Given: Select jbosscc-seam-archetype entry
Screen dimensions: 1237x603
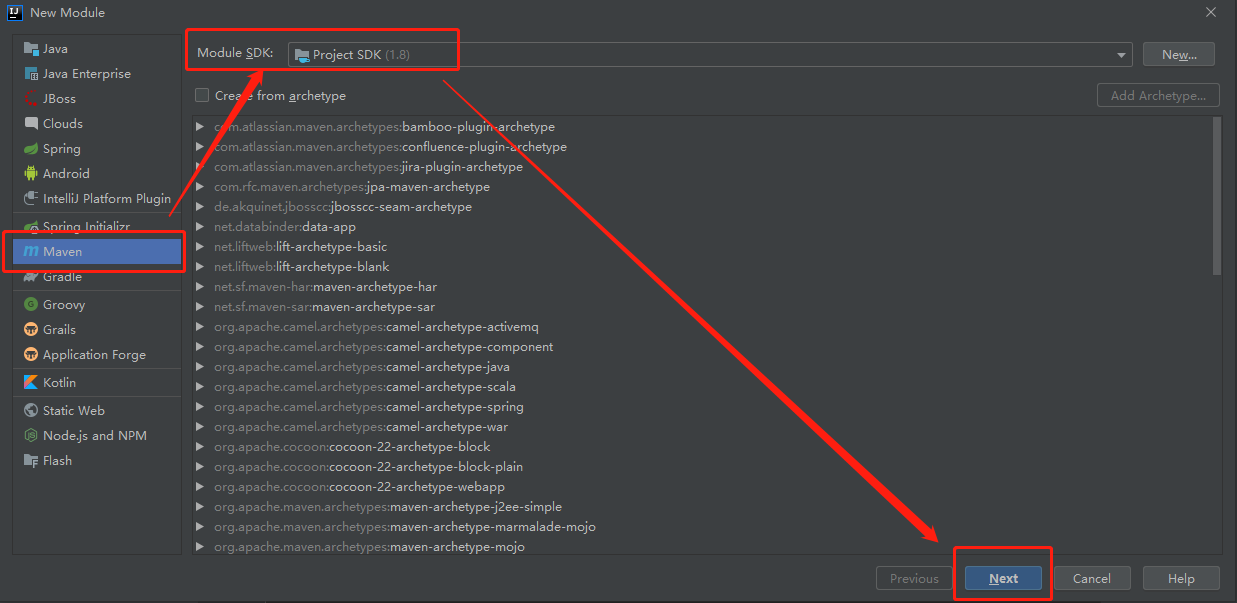Looking at the screenshot, I should [342, 207].
